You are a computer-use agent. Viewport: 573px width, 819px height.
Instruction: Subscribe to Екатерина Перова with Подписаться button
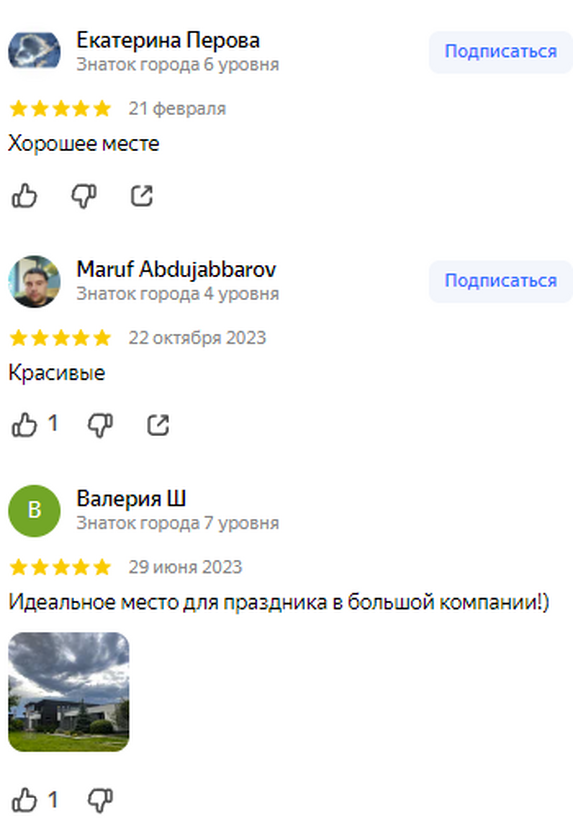500,52
